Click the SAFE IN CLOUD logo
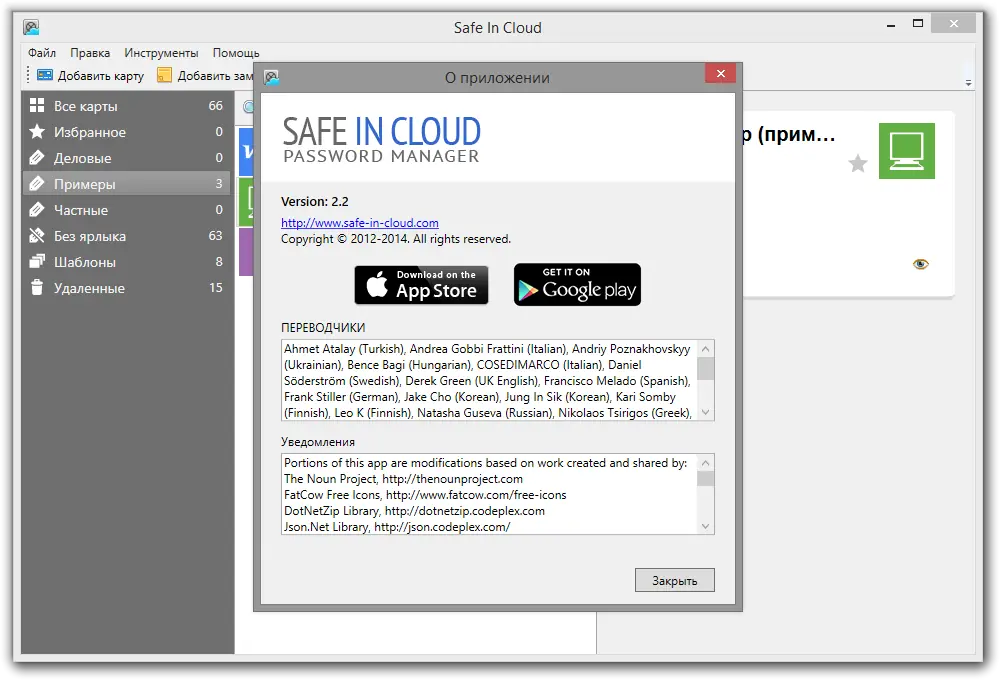 point(381,140)
